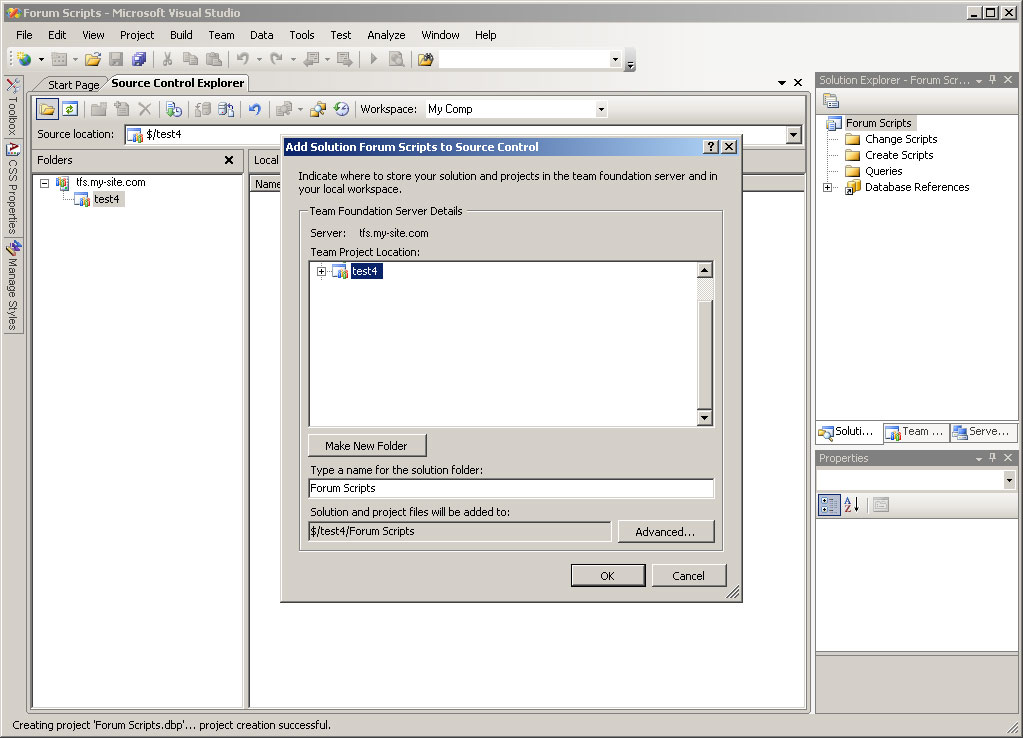Select test4 in the Folders tree

click(106, 200)
